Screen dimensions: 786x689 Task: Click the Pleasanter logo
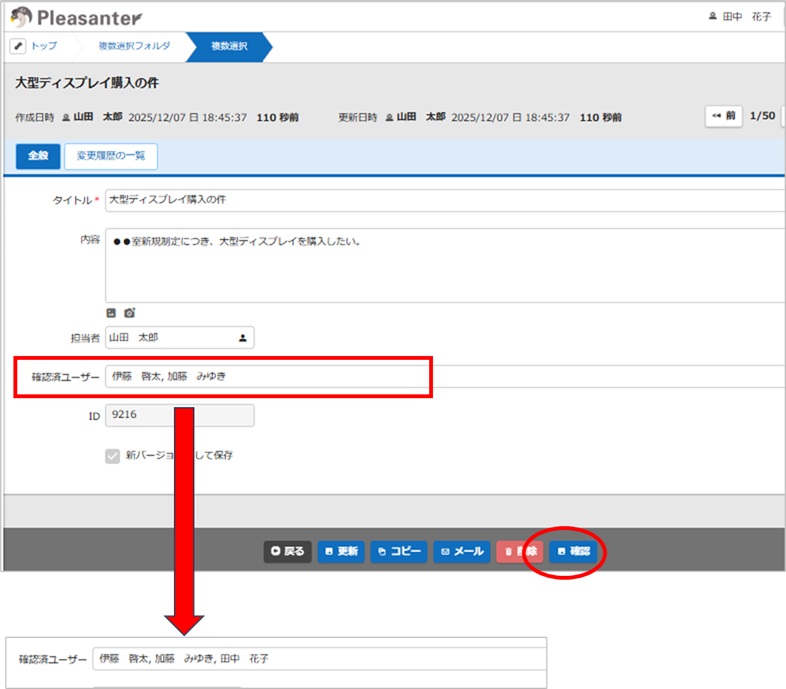76,17
